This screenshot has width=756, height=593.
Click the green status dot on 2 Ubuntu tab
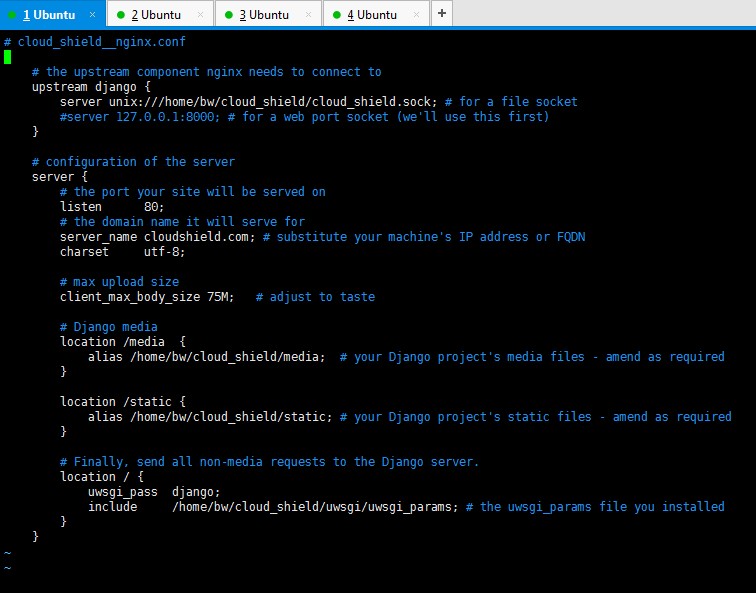pos(121,15)
